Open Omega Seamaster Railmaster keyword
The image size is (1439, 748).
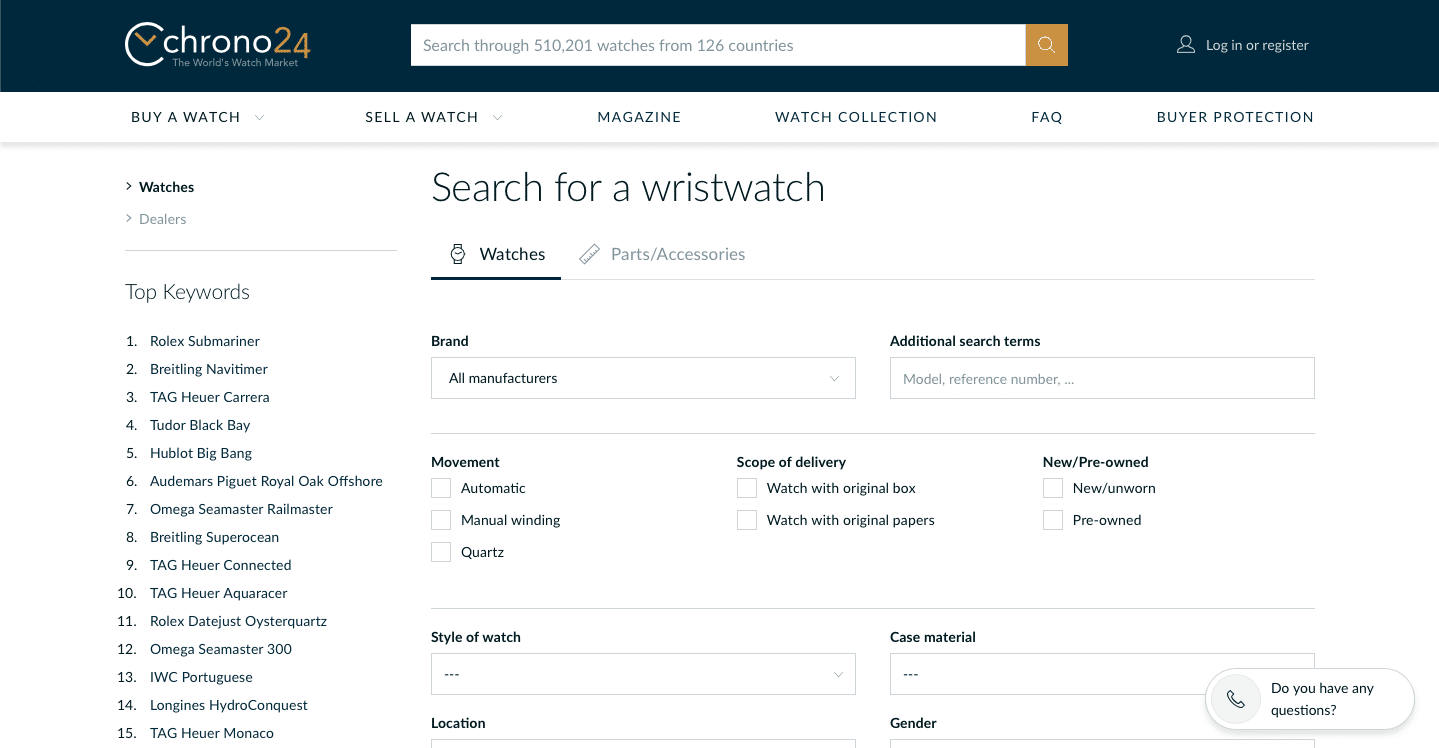(x=241, y=509)
